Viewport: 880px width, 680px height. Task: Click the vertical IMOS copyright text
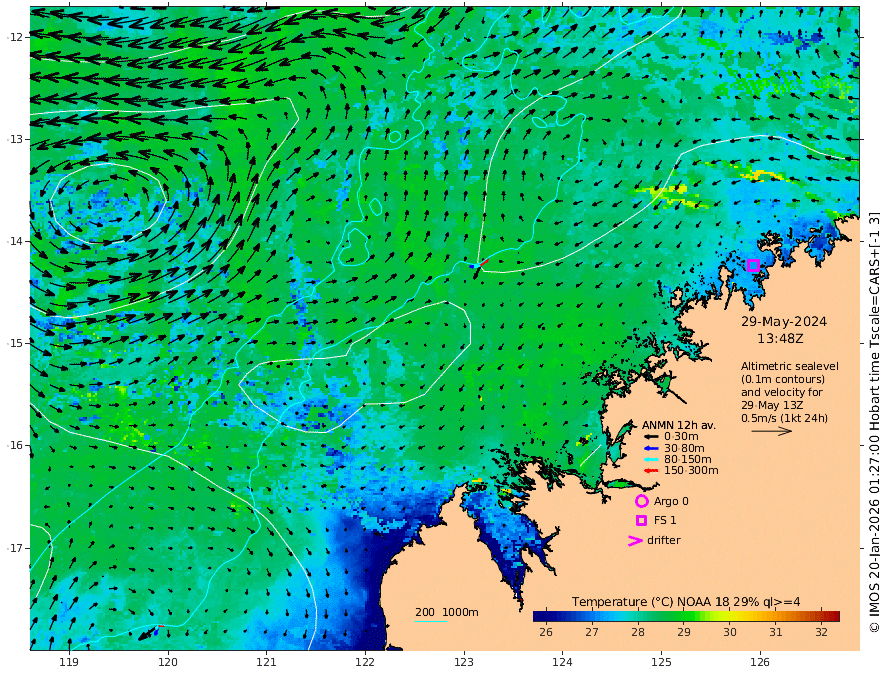[874, 422]
